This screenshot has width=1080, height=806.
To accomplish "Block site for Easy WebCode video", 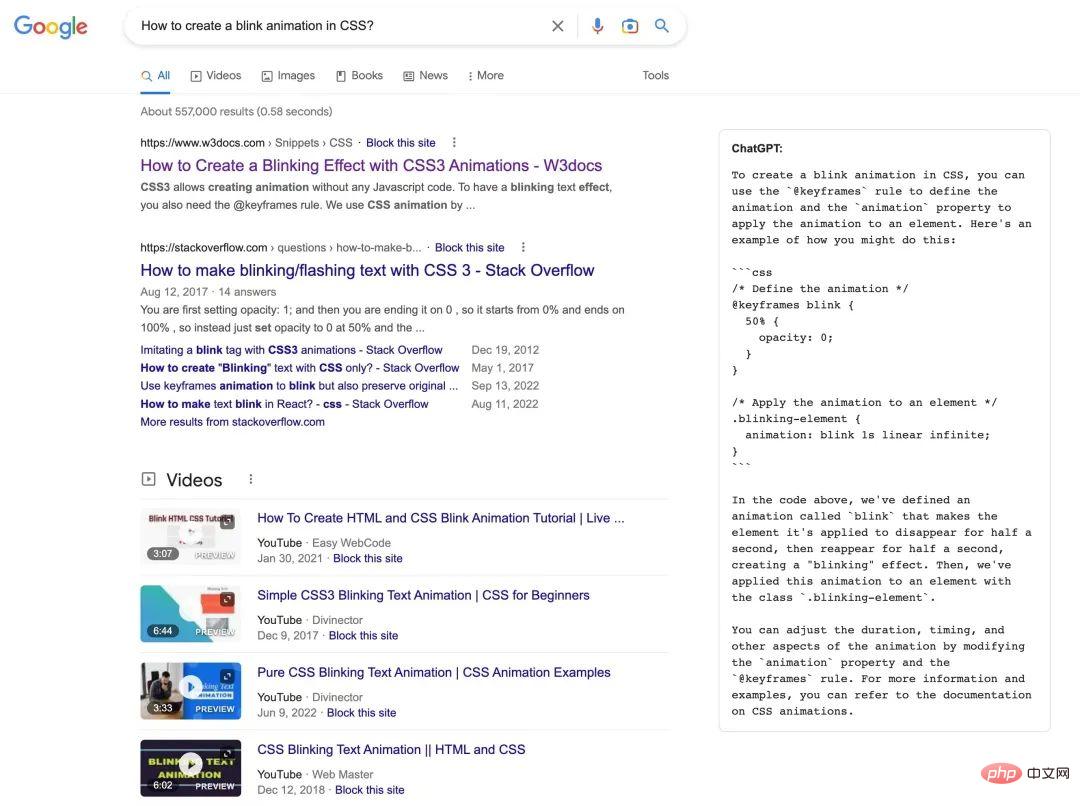I will (x=368, y=559).
